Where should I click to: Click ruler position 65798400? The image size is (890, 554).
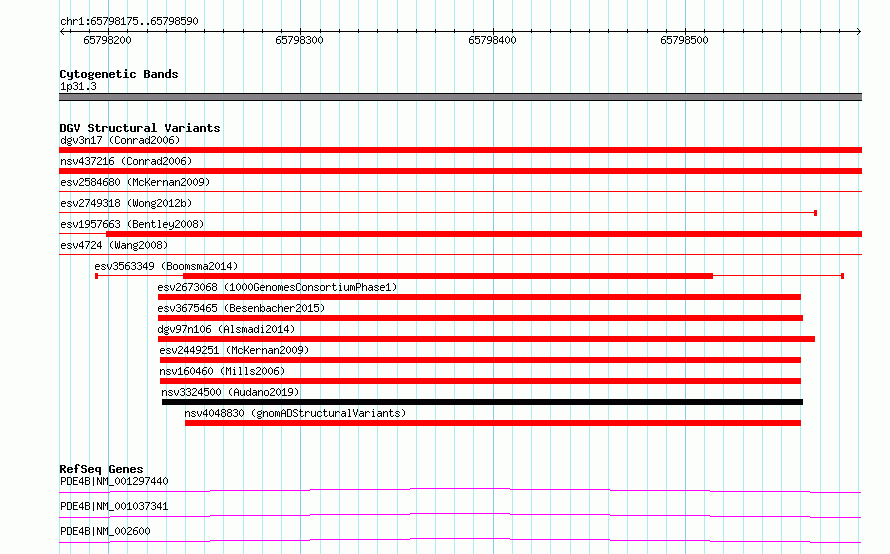[492, 40]
